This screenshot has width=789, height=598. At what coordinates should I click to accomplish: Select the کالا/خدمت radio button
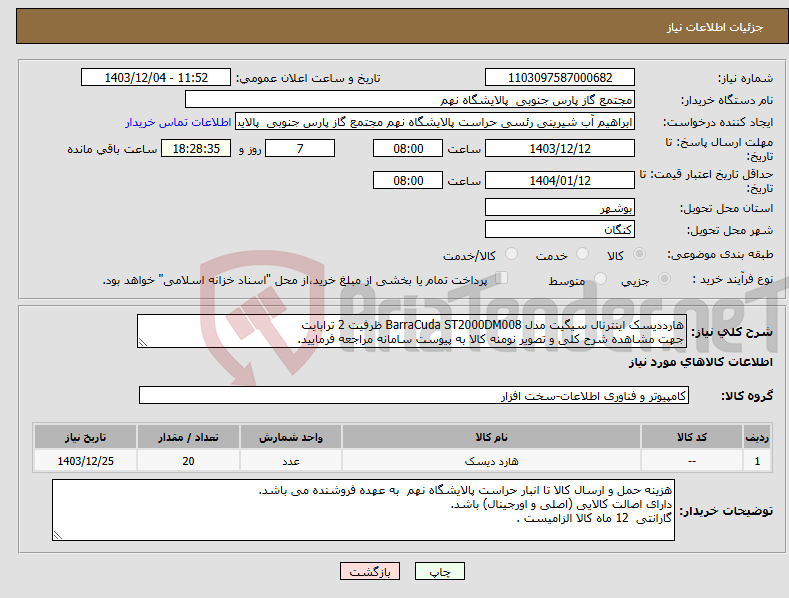coord(511,254)
